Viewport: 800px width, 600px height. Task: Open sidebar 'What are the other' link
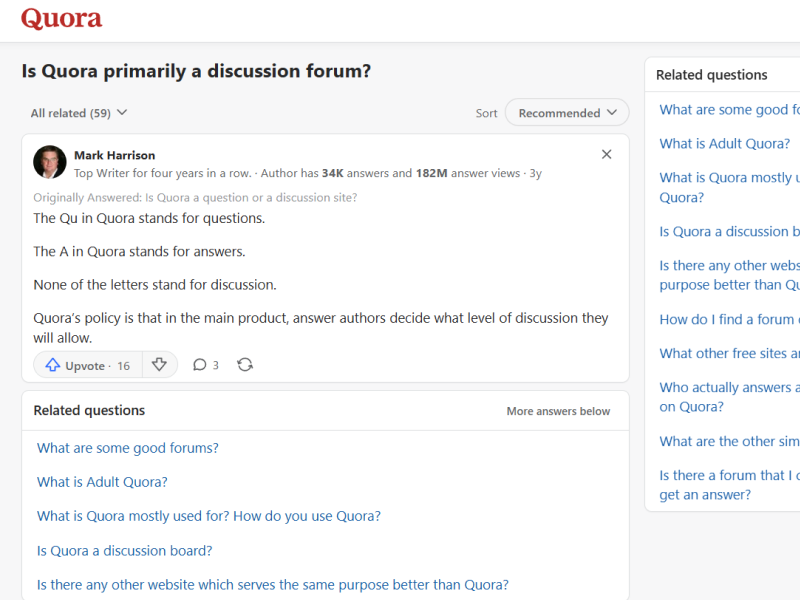point(730,441)
